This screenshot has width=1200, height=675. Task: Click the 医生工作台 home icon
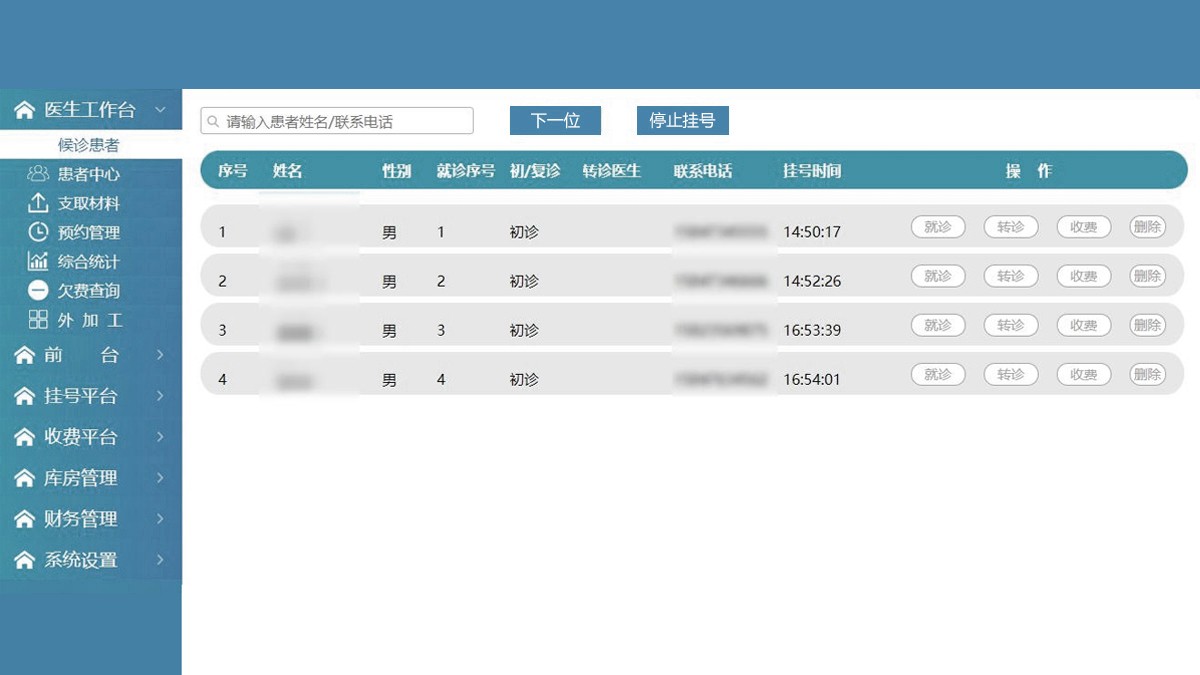(x=25, y=110)
